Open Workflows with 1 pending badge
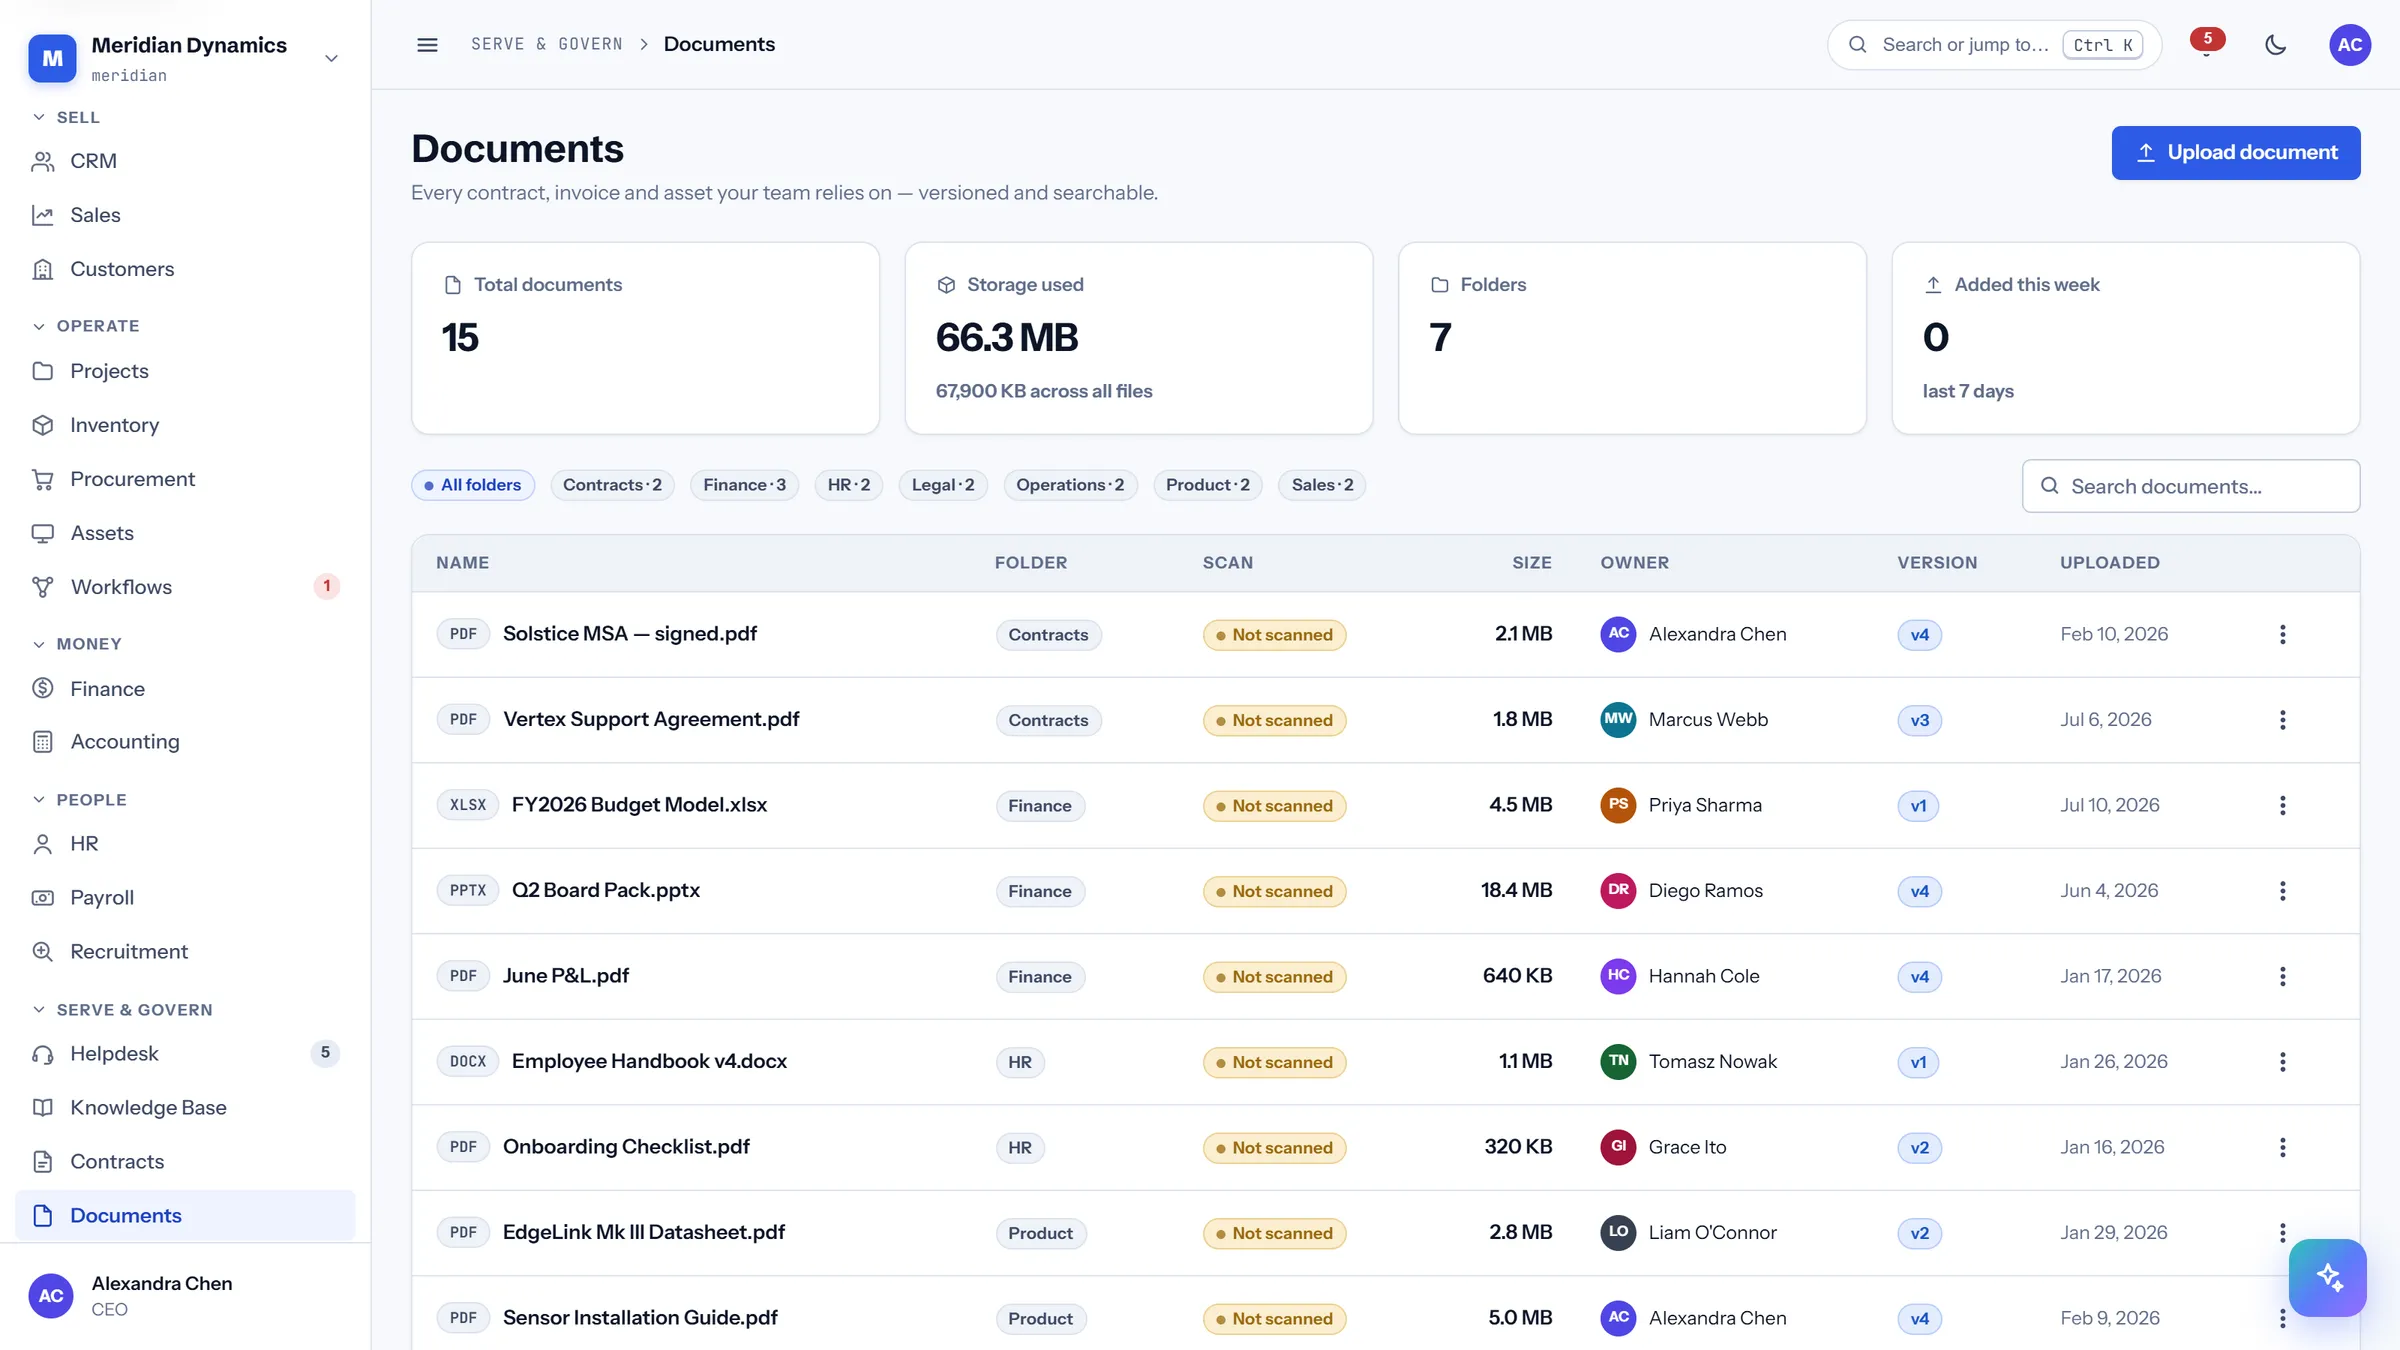Viewport: 2400px width, 1350px height. pos(185,587)
